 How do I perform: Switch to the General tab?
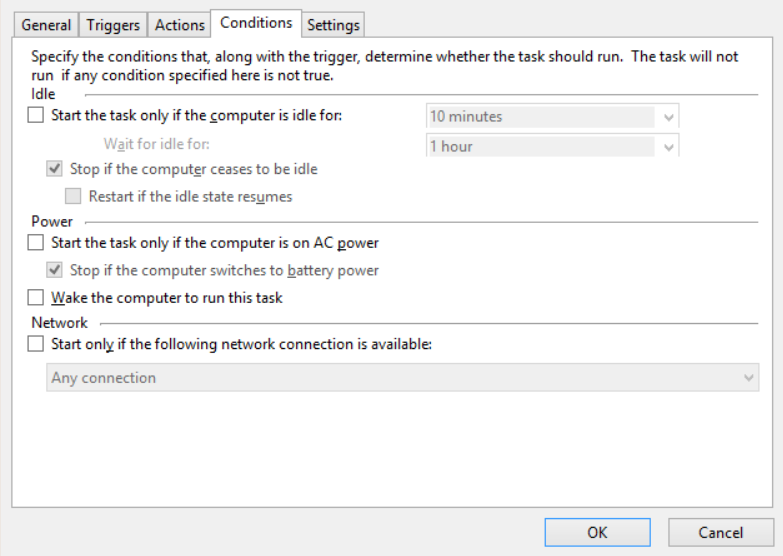click(x=46, y=25)
